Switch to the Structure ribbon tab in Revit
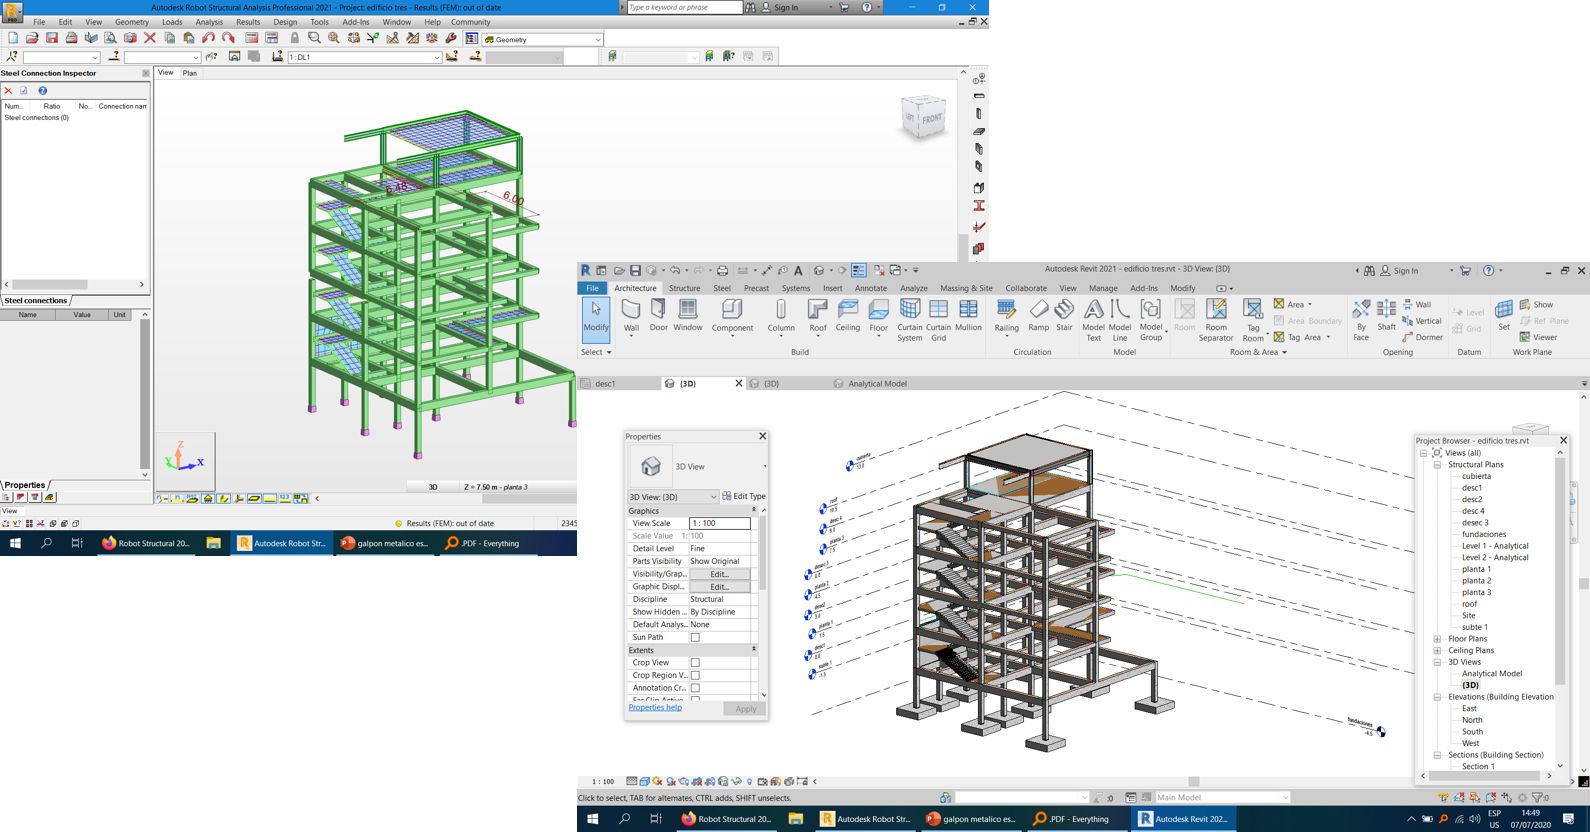The width and height of the screenshot is (1590, 832). [x=684, y=288]
